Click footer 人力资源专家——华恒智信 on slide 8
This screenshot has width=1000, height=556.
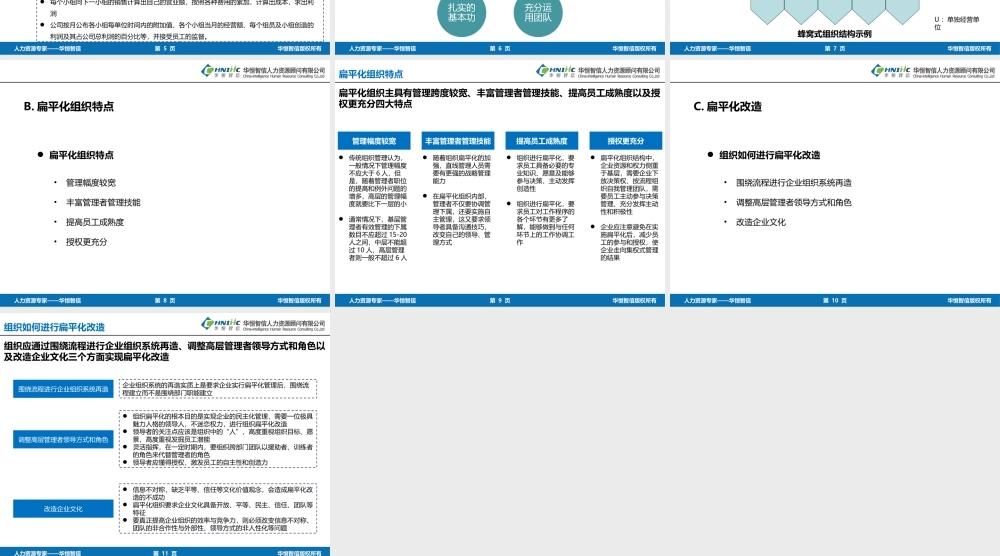coord(47,300)
